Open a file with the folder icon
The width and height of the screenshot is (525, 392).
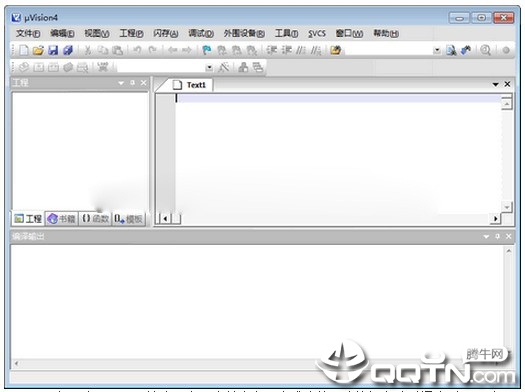(x=39, y=50)
